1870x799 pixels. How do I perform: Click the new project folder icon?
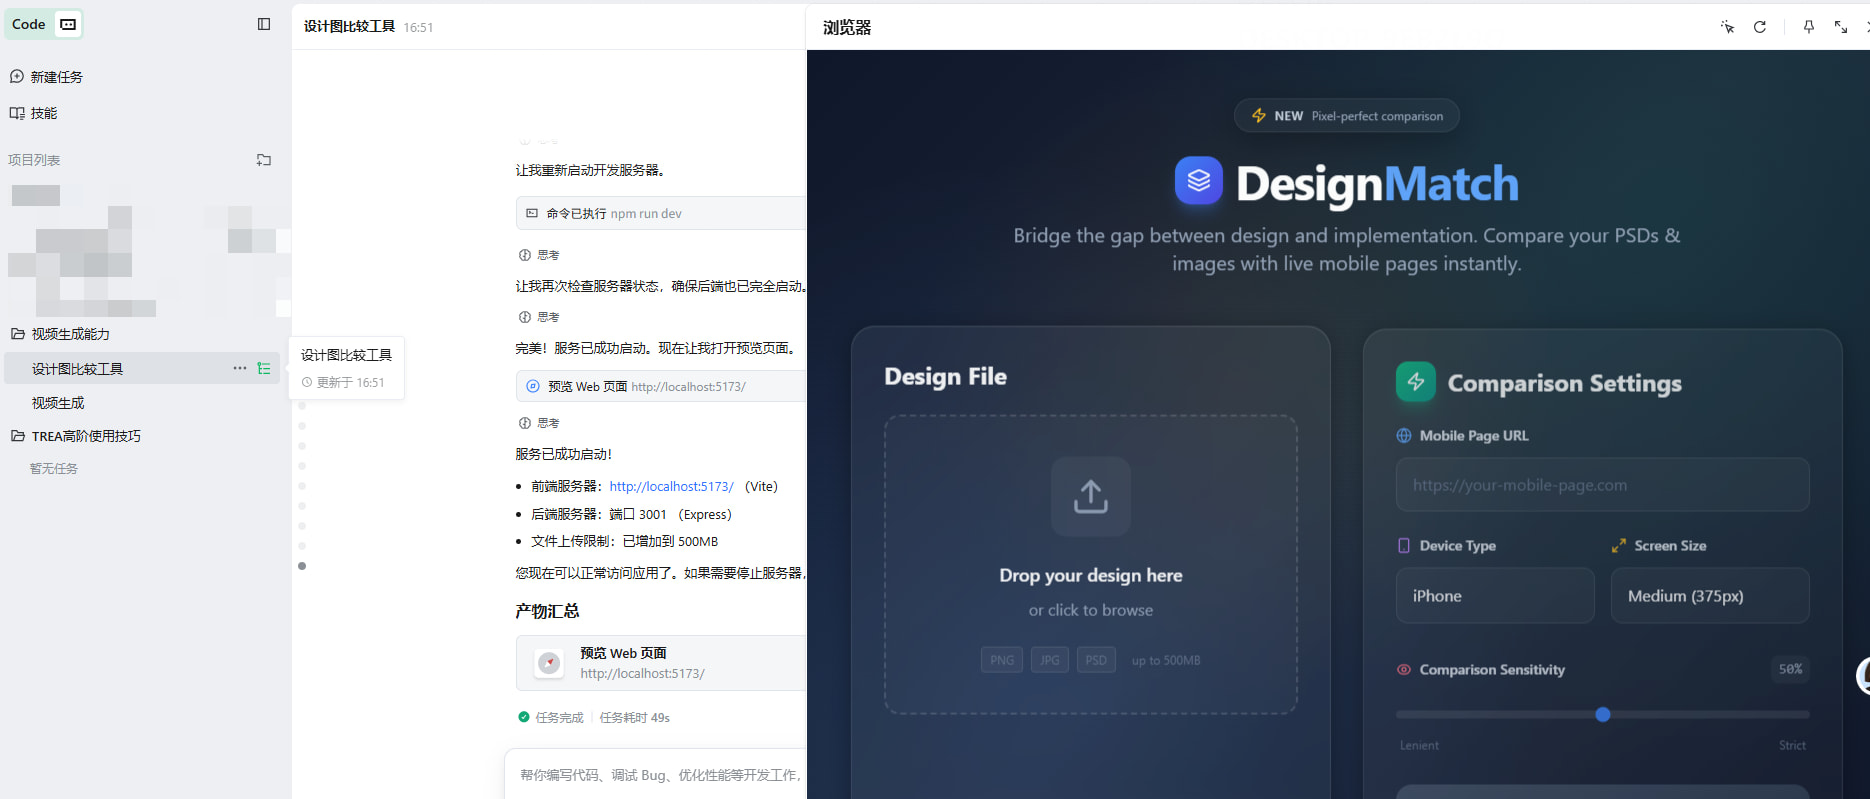tap(264, 160)
